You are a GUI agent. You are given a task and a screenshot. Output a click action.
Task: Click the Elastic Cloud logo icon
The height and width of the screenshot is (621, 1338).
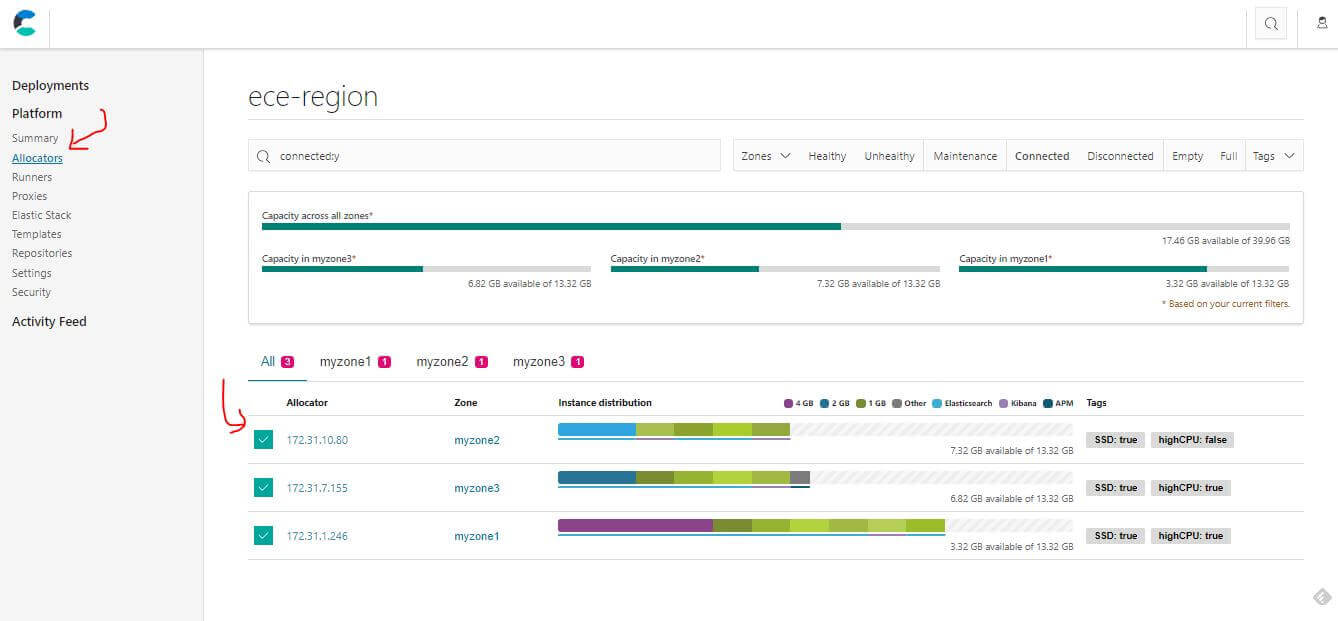[x=25, y=23]
